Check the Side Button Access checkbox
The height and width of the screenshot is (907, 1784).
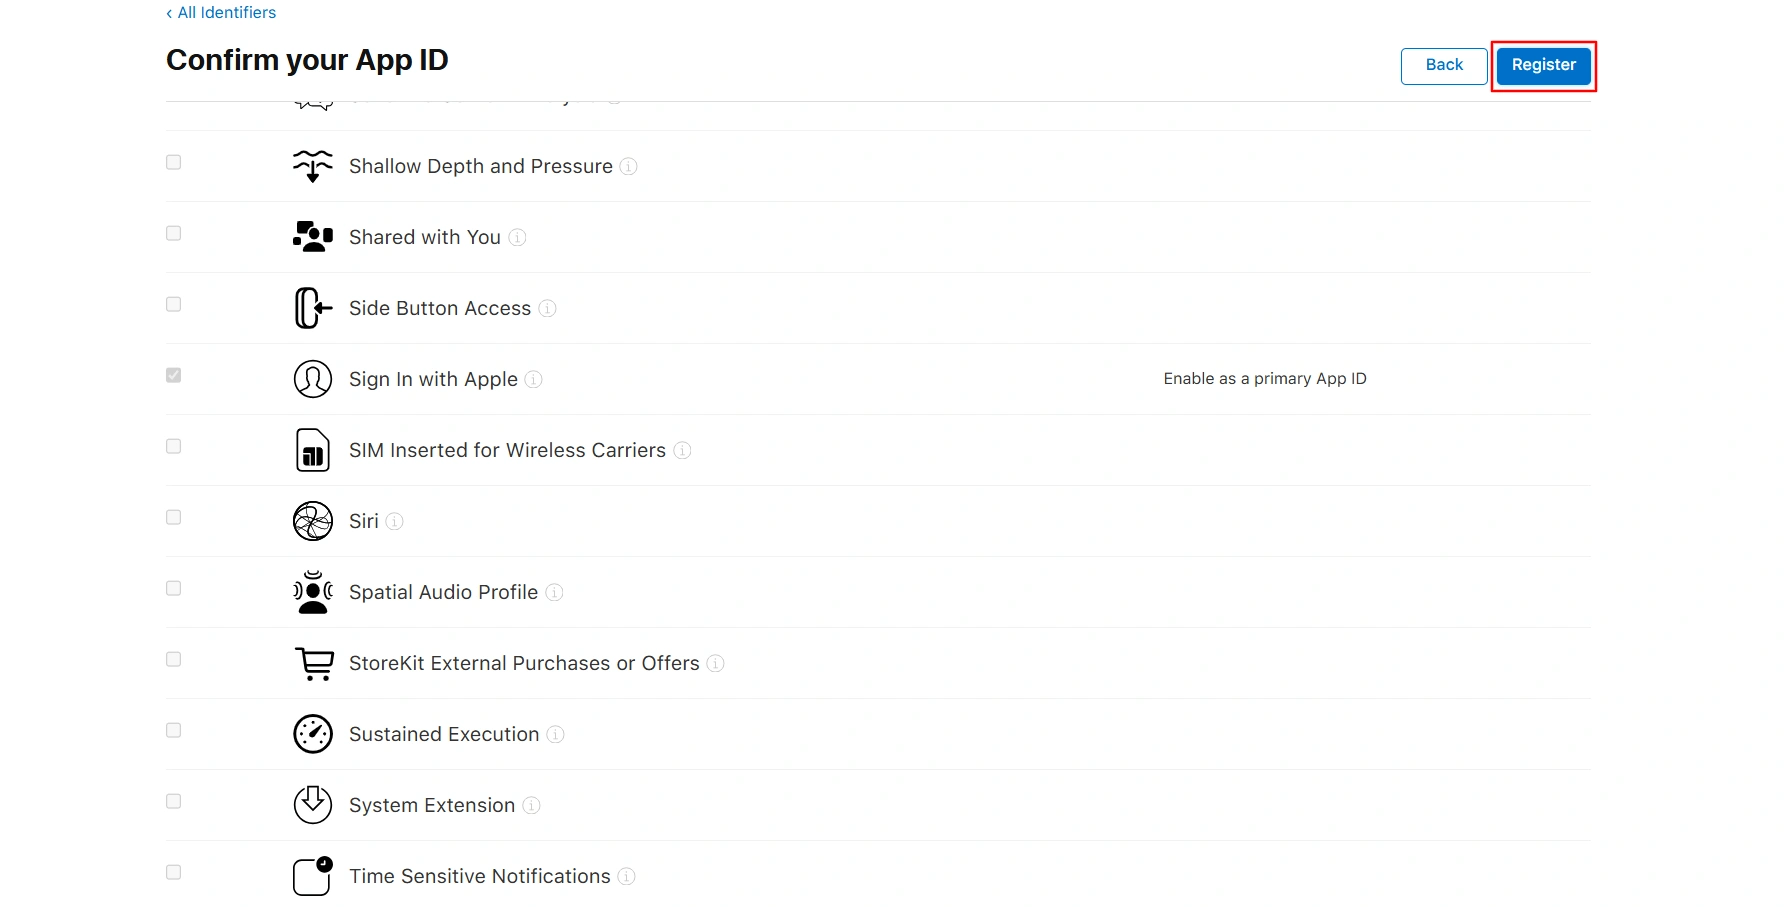(x=174, y=304)
